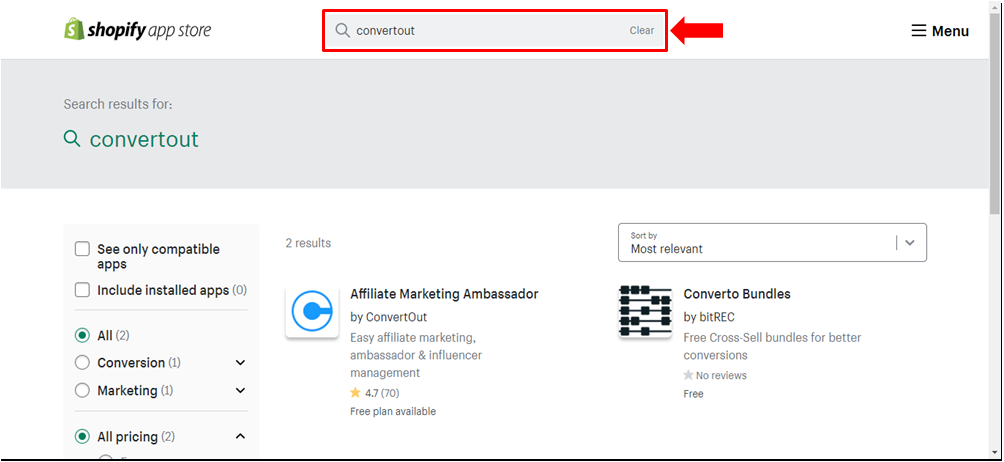Select the All category radio button
Screen dimensions: 1004x462
pyautogui.click(x=82, y=335)
